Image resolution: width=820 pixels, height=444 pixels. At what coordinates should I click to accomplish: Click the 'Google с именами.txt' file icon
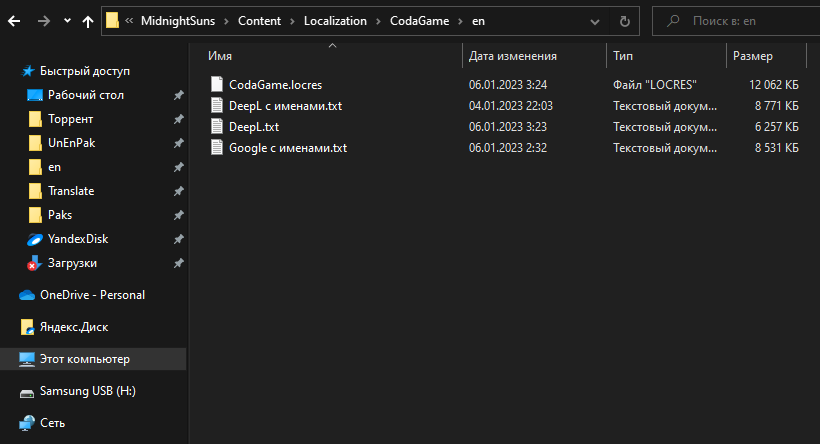tap(217, 147)
